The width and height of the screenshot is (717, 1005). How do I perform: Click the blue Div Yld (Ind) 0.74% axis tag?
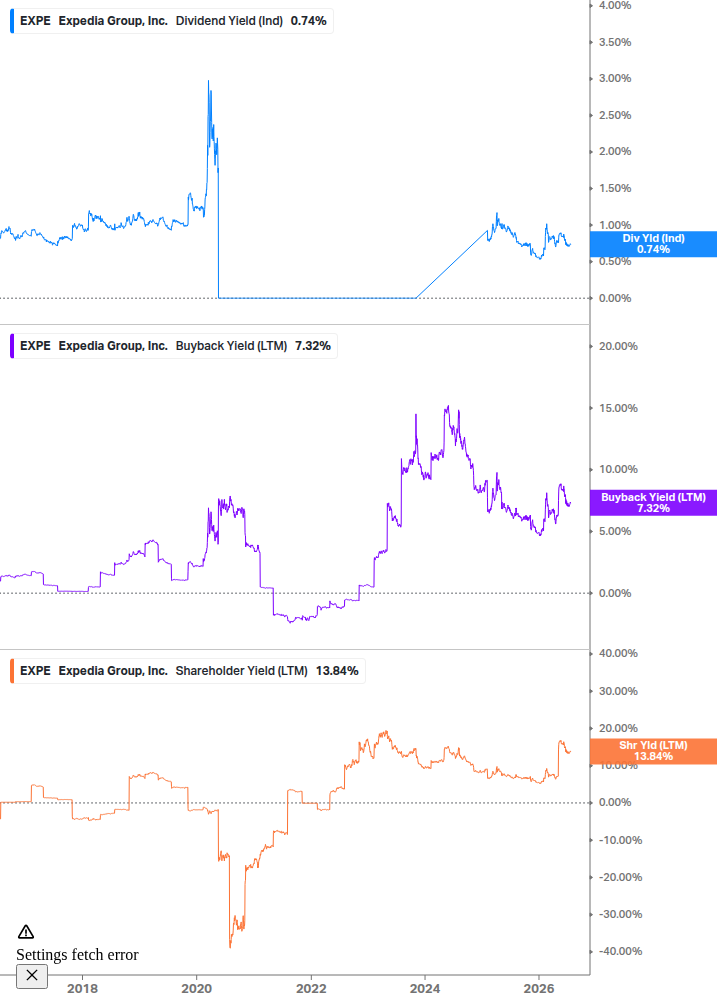(x=653, y=244)
